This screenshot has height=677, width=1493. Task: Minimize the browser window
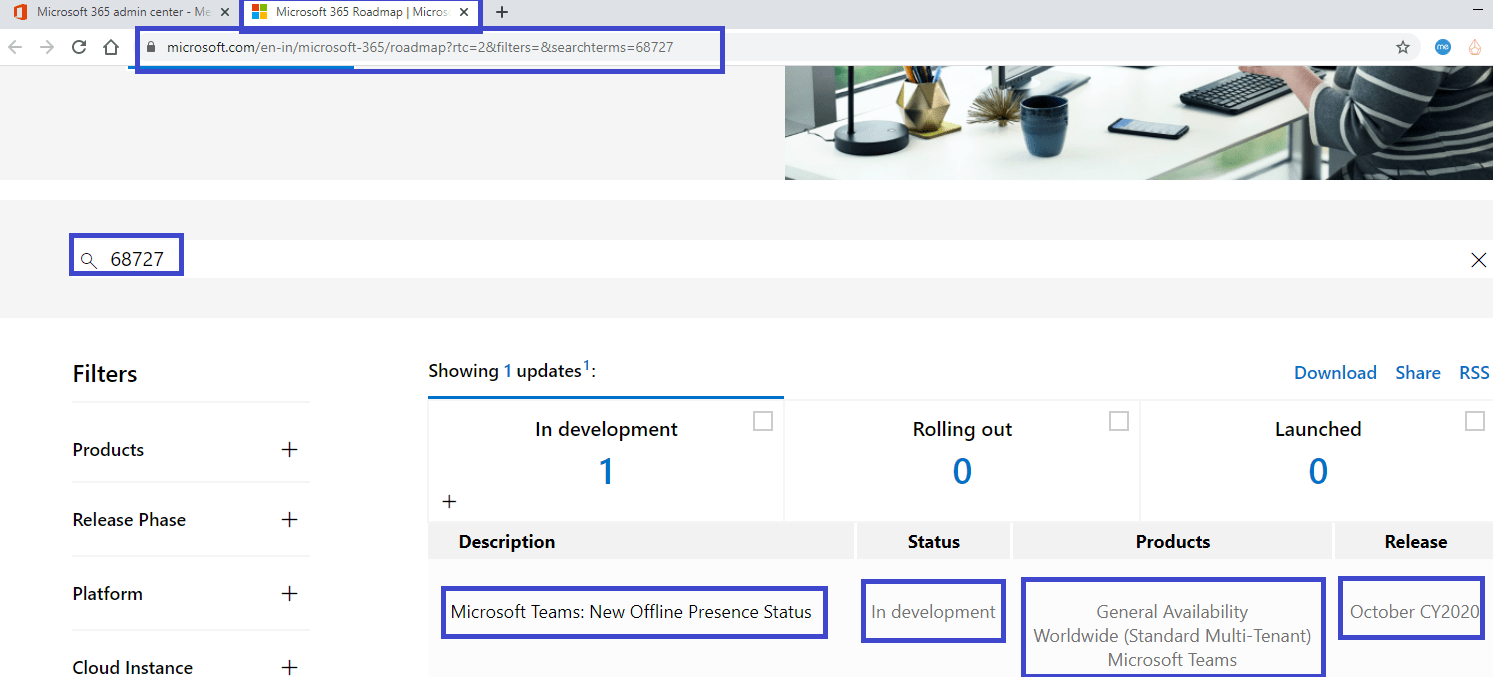1476,9
